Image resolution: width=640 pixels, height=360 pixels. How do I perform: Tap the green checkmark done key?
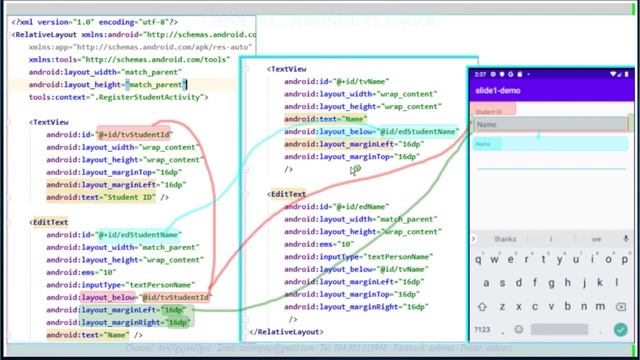click(x=620, y=329)
